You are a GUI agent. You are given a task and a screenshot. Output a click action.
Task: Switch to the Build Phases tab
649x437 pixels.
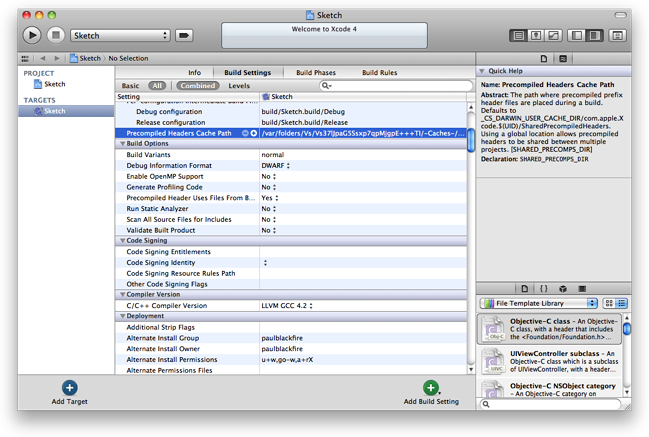coord(316,72)
